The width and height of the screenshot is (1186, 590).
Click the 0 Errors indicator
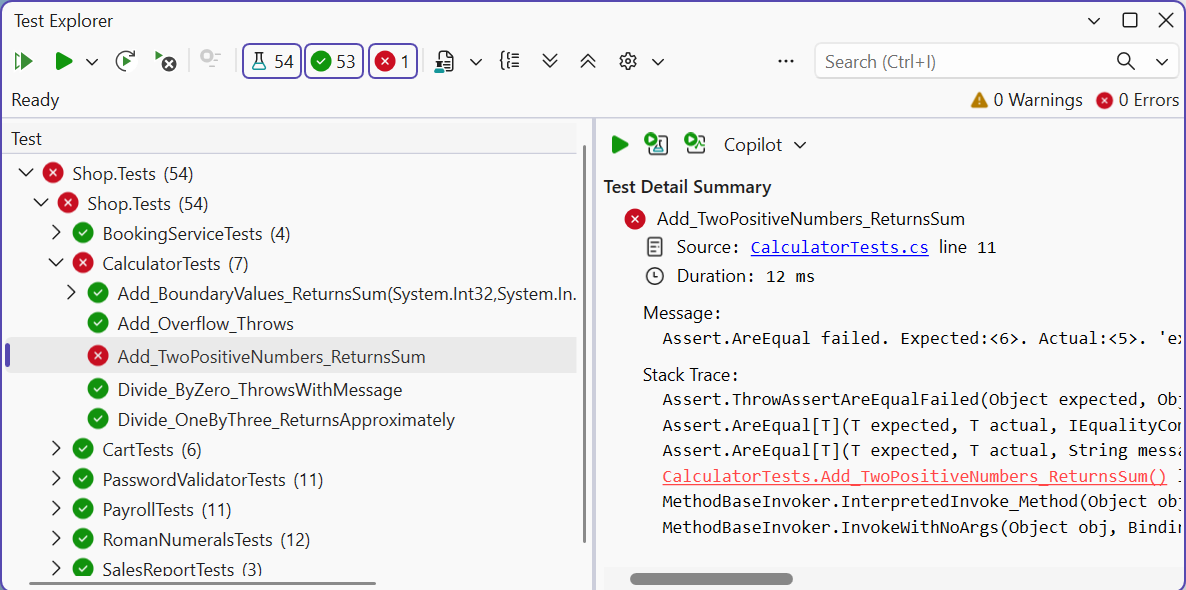[x=1137, y=100]
